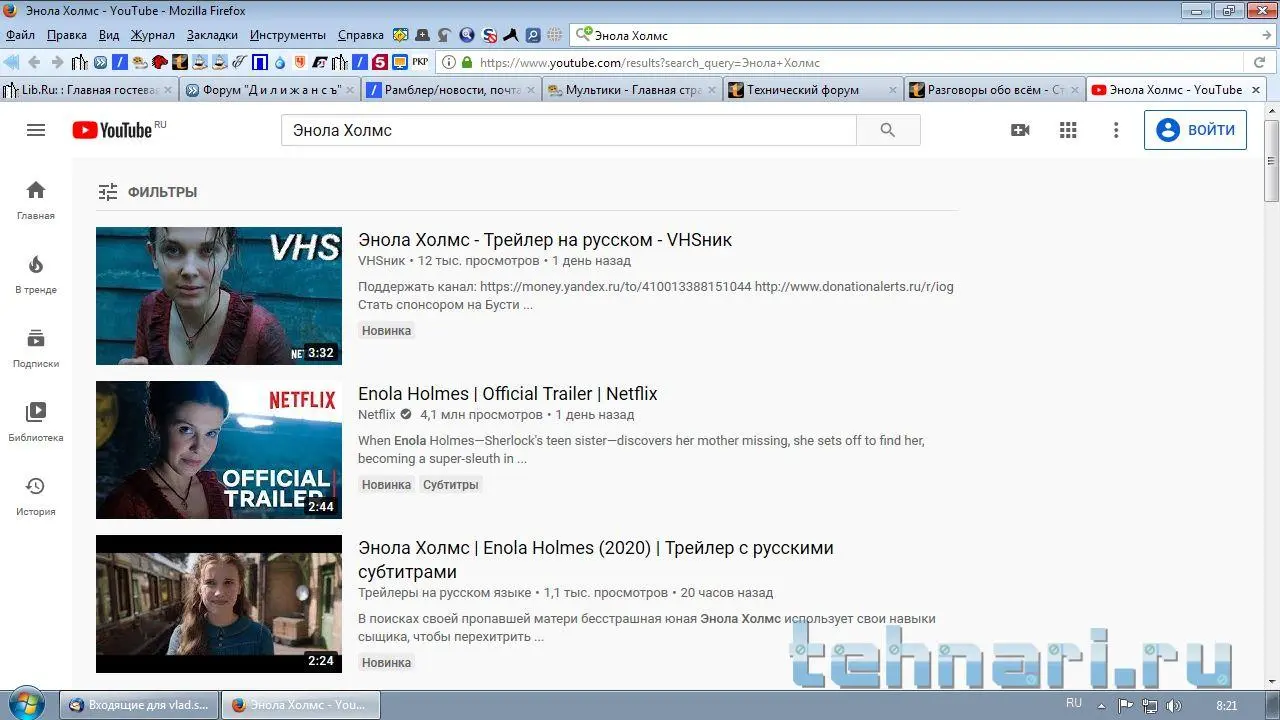Close the Lib.Ru tab
Screen dimensions: 1280x720
168,90
